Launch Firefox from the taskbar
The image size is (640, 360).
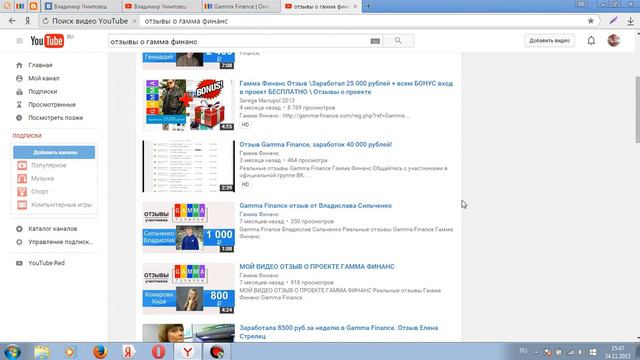(x=100, y=351)
